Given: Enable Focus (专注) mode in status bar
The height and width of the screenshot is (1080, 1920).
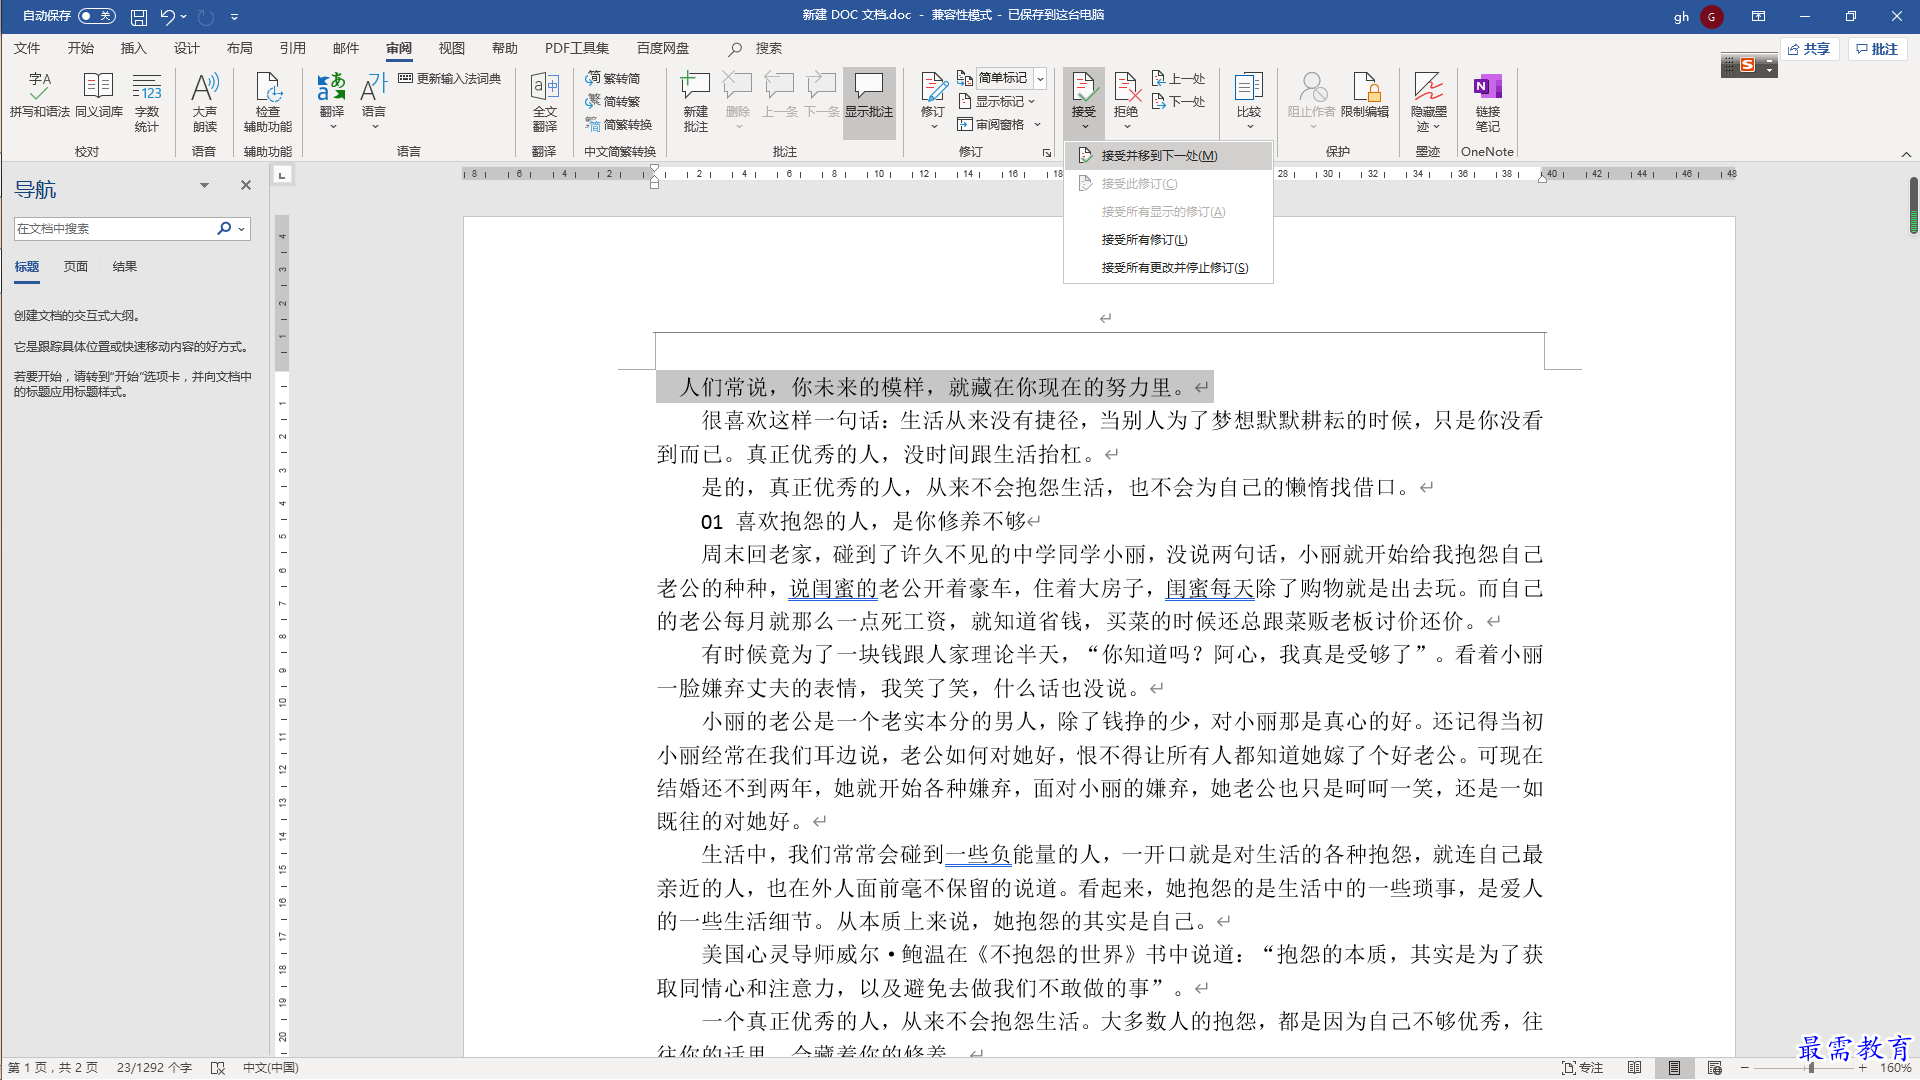Looking at the screenshot, I should (x=1583, y=1068).
